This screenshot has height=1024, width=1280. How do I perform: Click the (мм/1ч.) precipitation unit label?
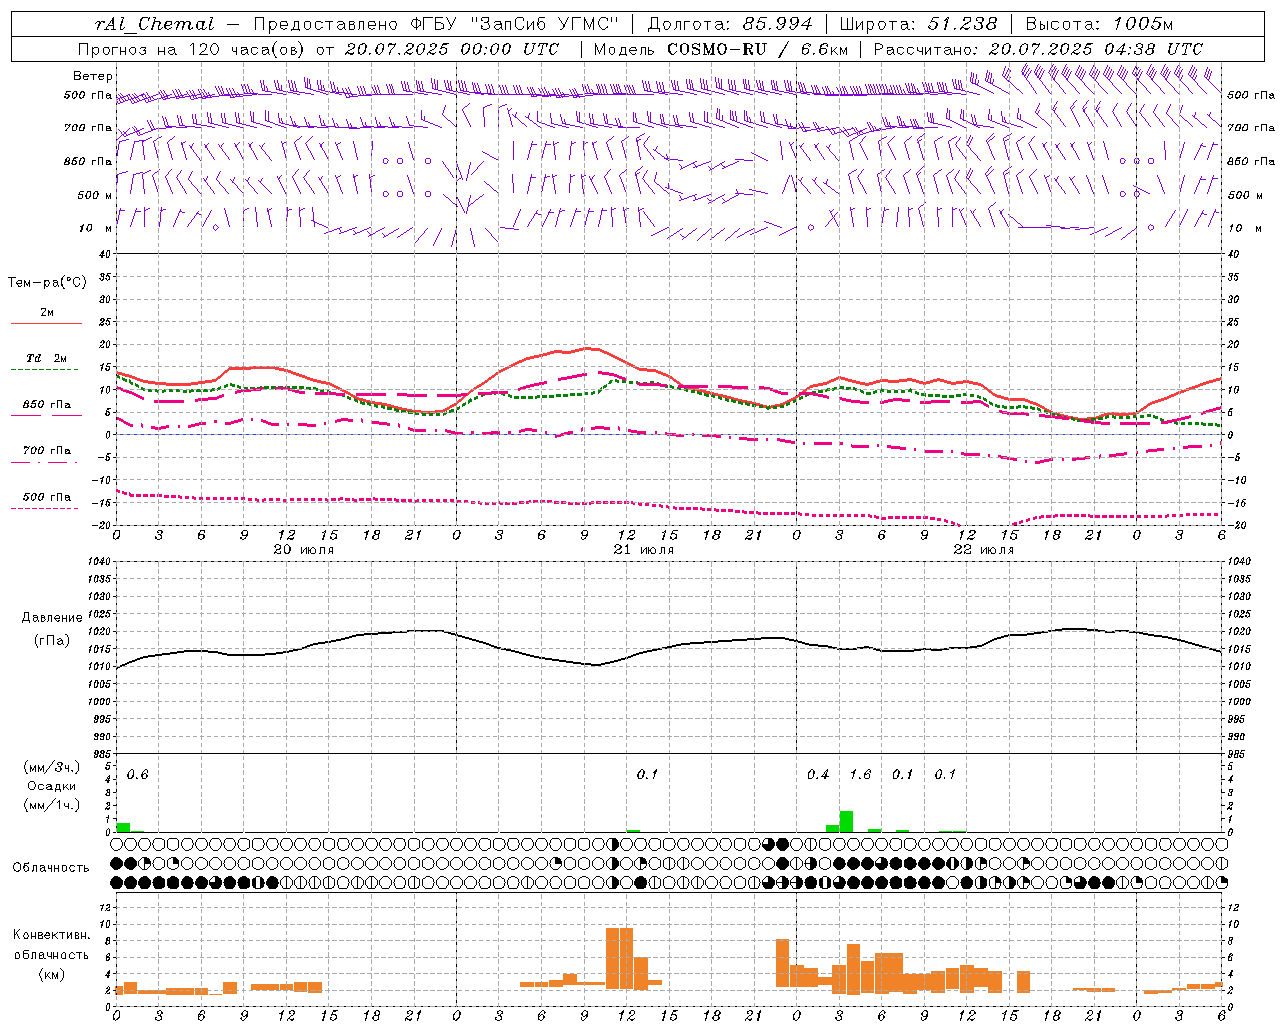pyautogui.click(x=51, y=805)
